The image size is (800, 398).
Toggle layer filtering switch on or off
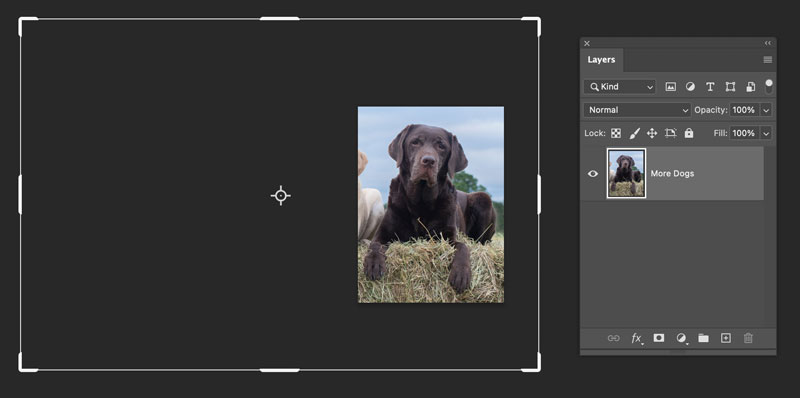click(768, 86)
